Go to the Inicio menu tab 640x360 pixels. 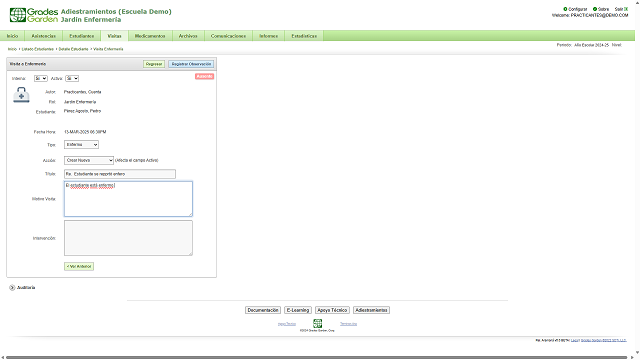tap(12, 36)
